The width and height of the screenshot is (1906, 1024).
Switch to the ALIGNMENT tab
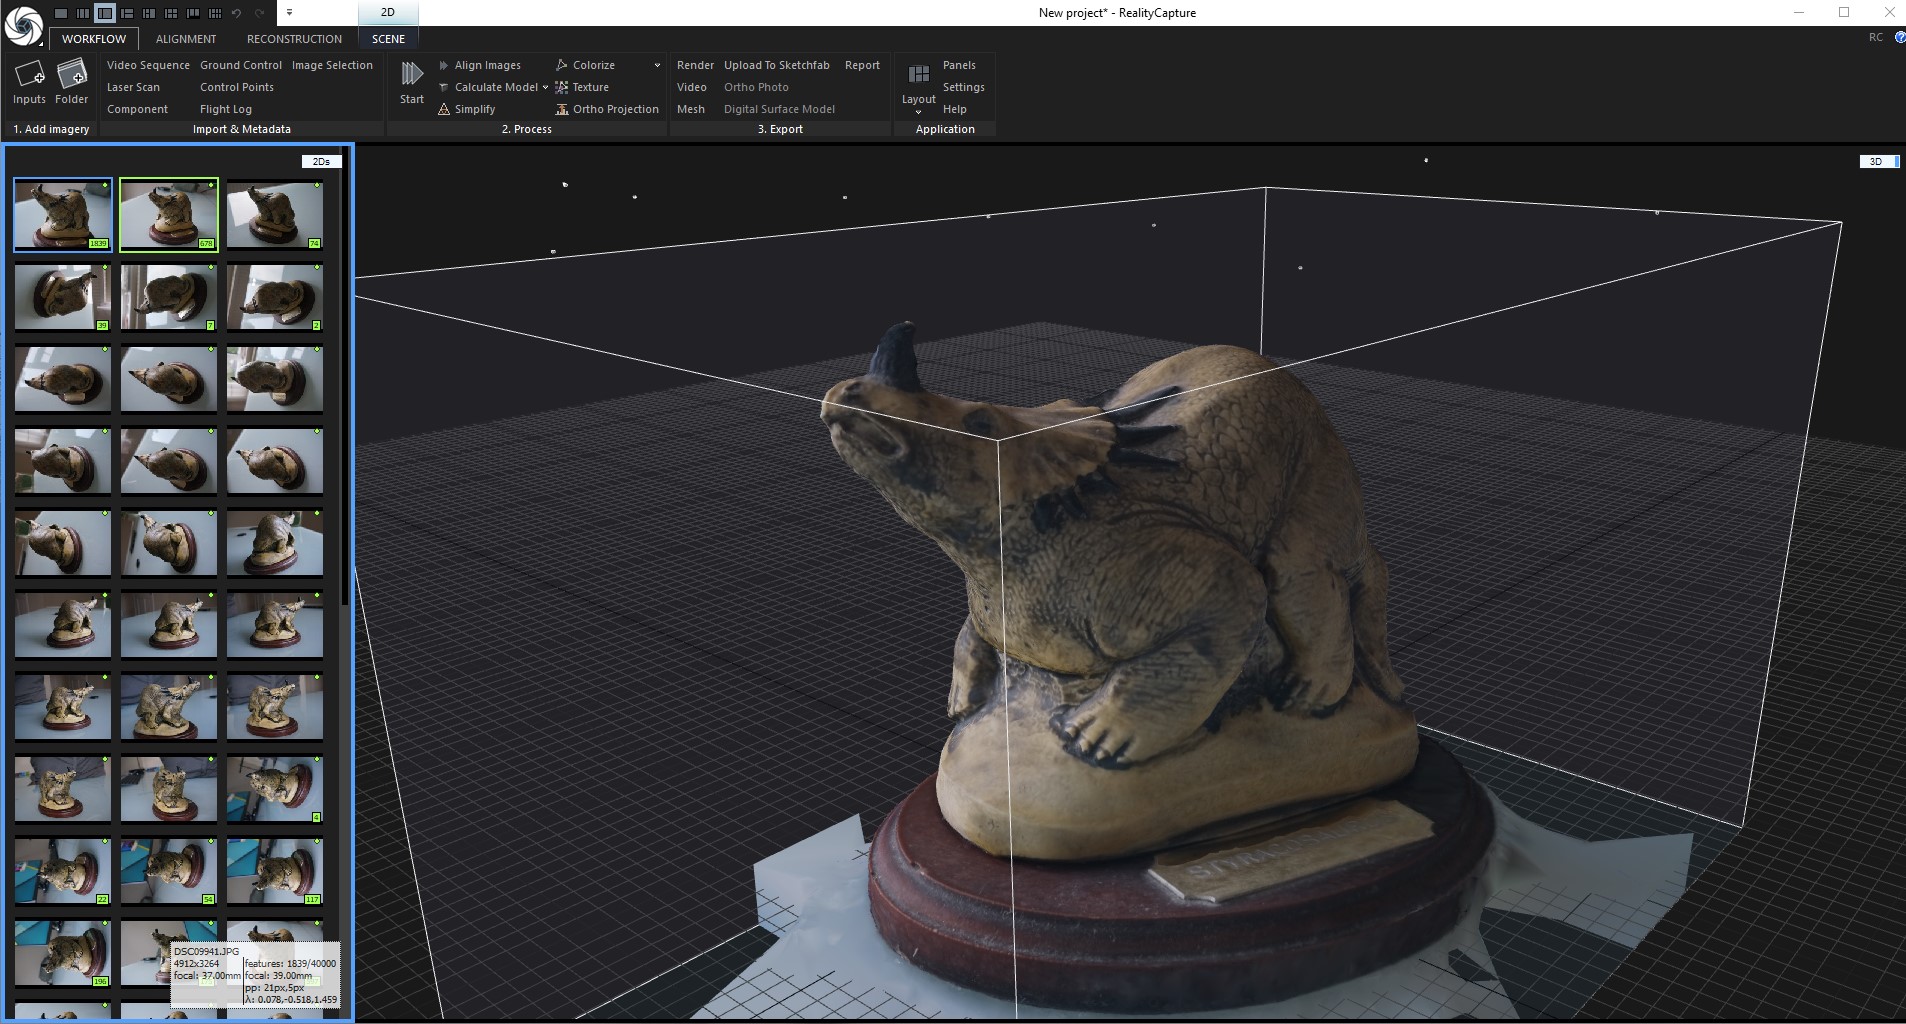186,39
